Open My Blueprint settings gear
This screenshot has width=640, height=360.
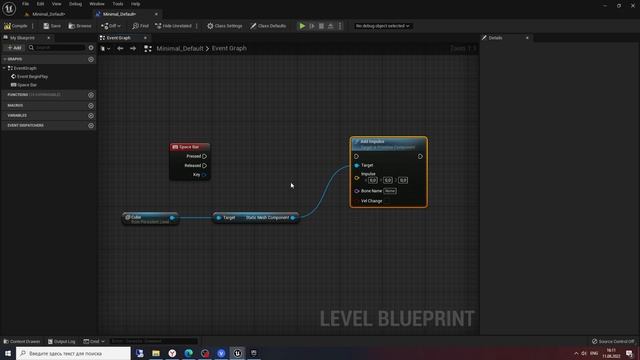(91, 48)
